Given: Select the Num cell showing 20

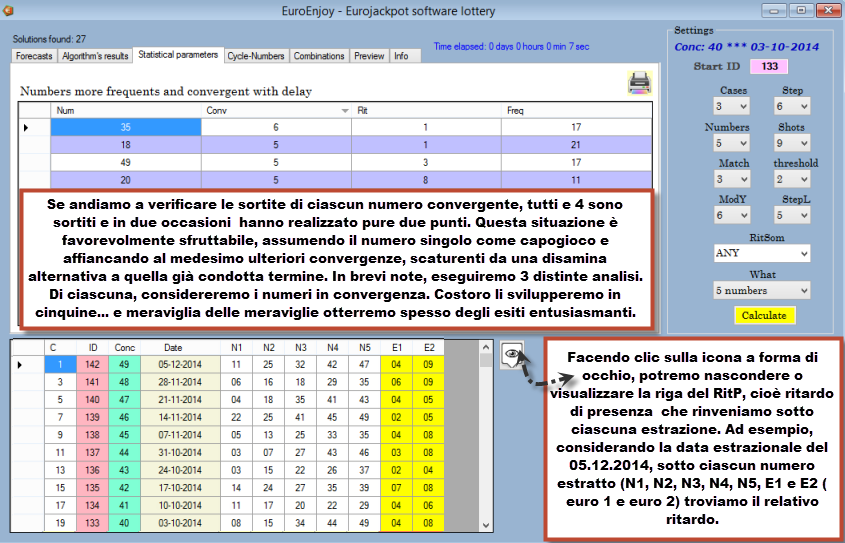Looking at the screenshot, I should [x=126, y=180].
